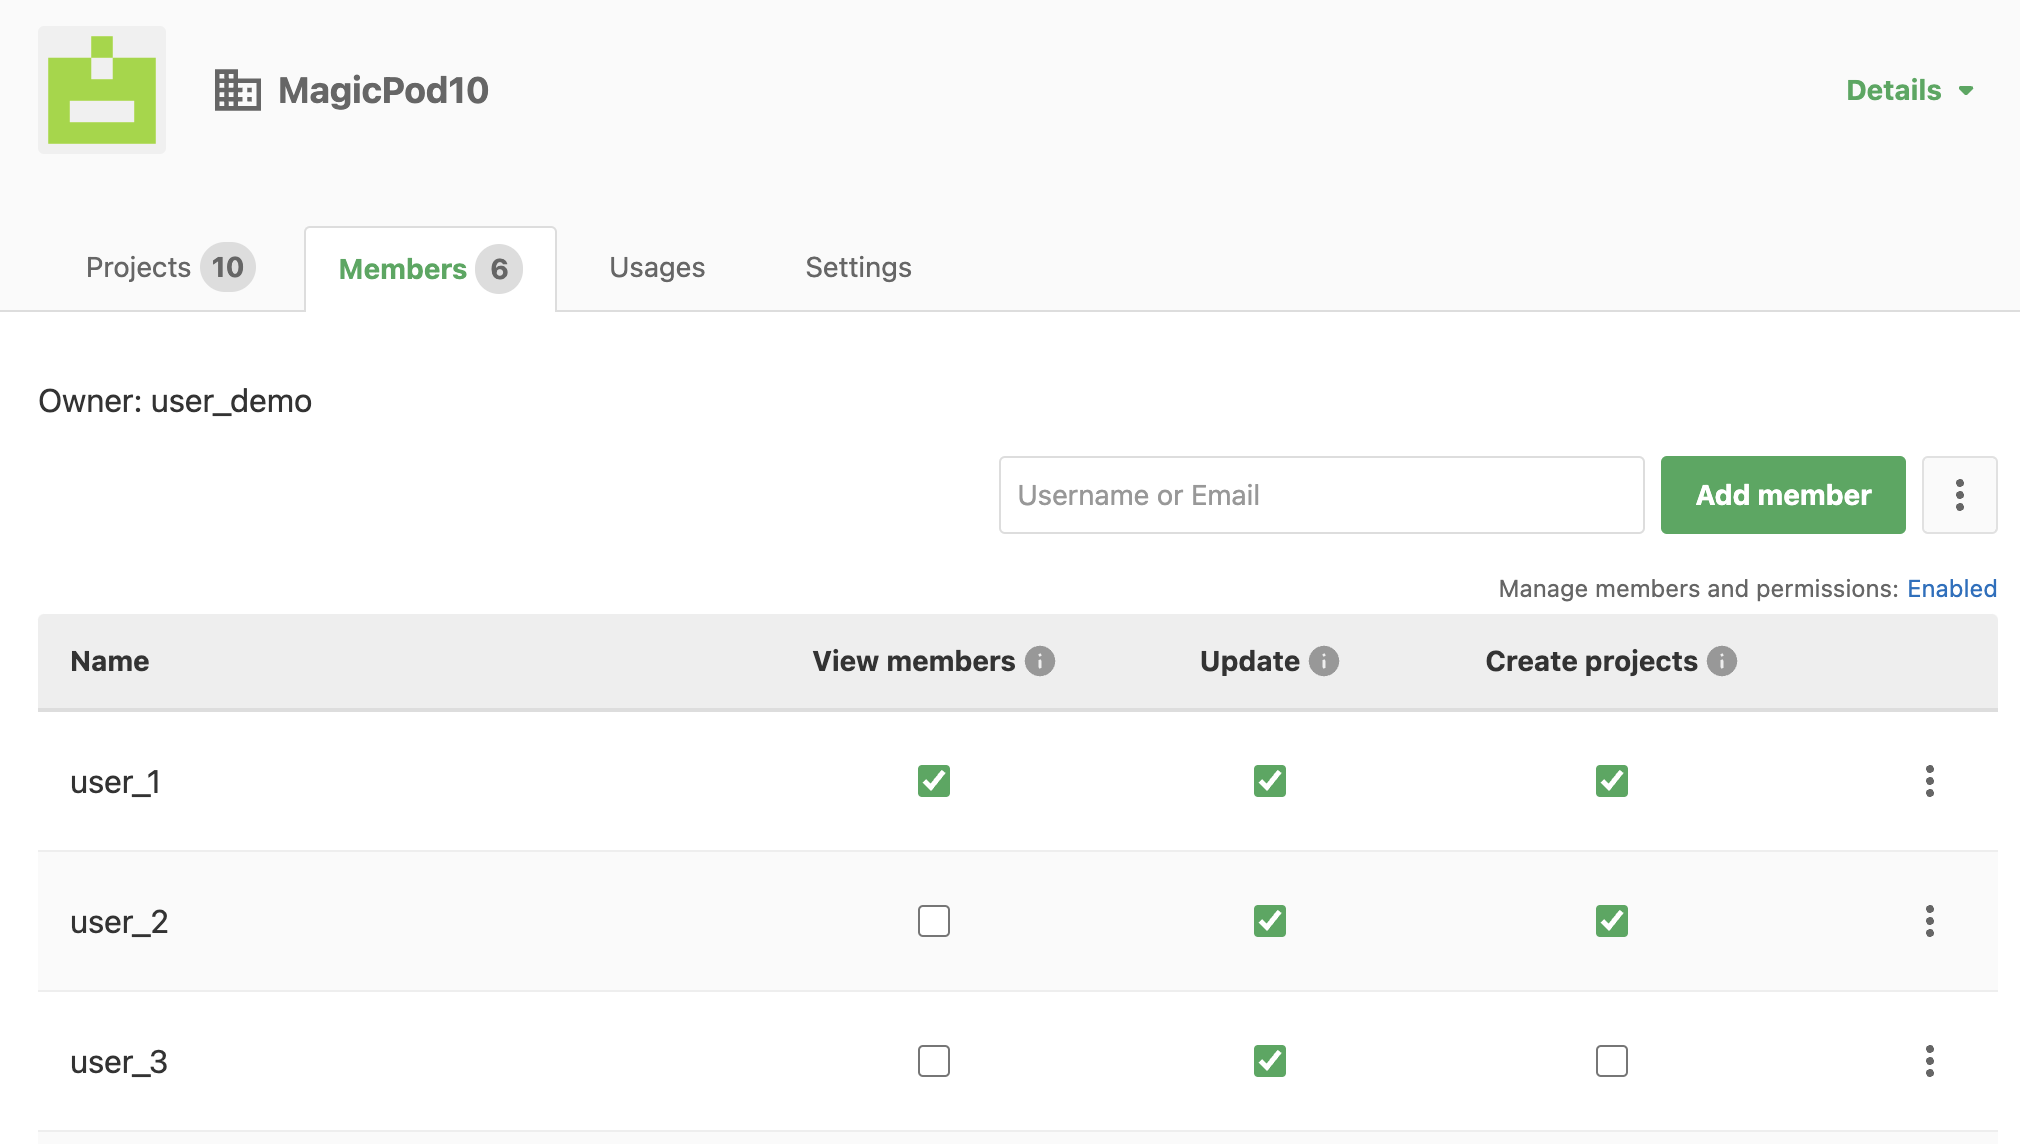The width and height of the screenshot is (2020, 1144).
Task: Disable Update permission for user_2
Action: 1270,921
